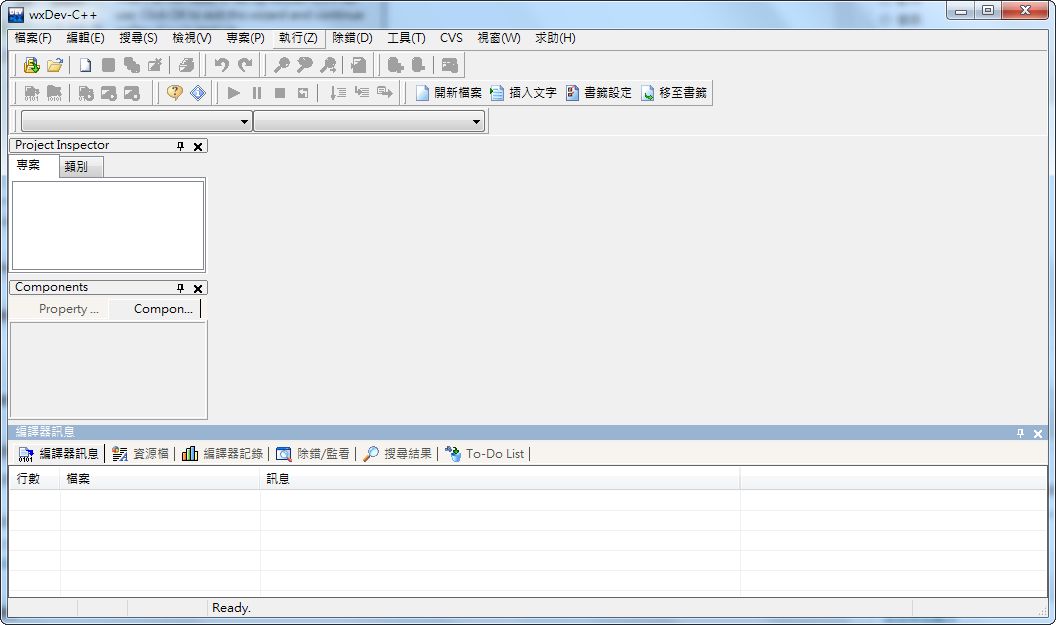
Task: Click the remove file from project icon
Action: [418, 65]
